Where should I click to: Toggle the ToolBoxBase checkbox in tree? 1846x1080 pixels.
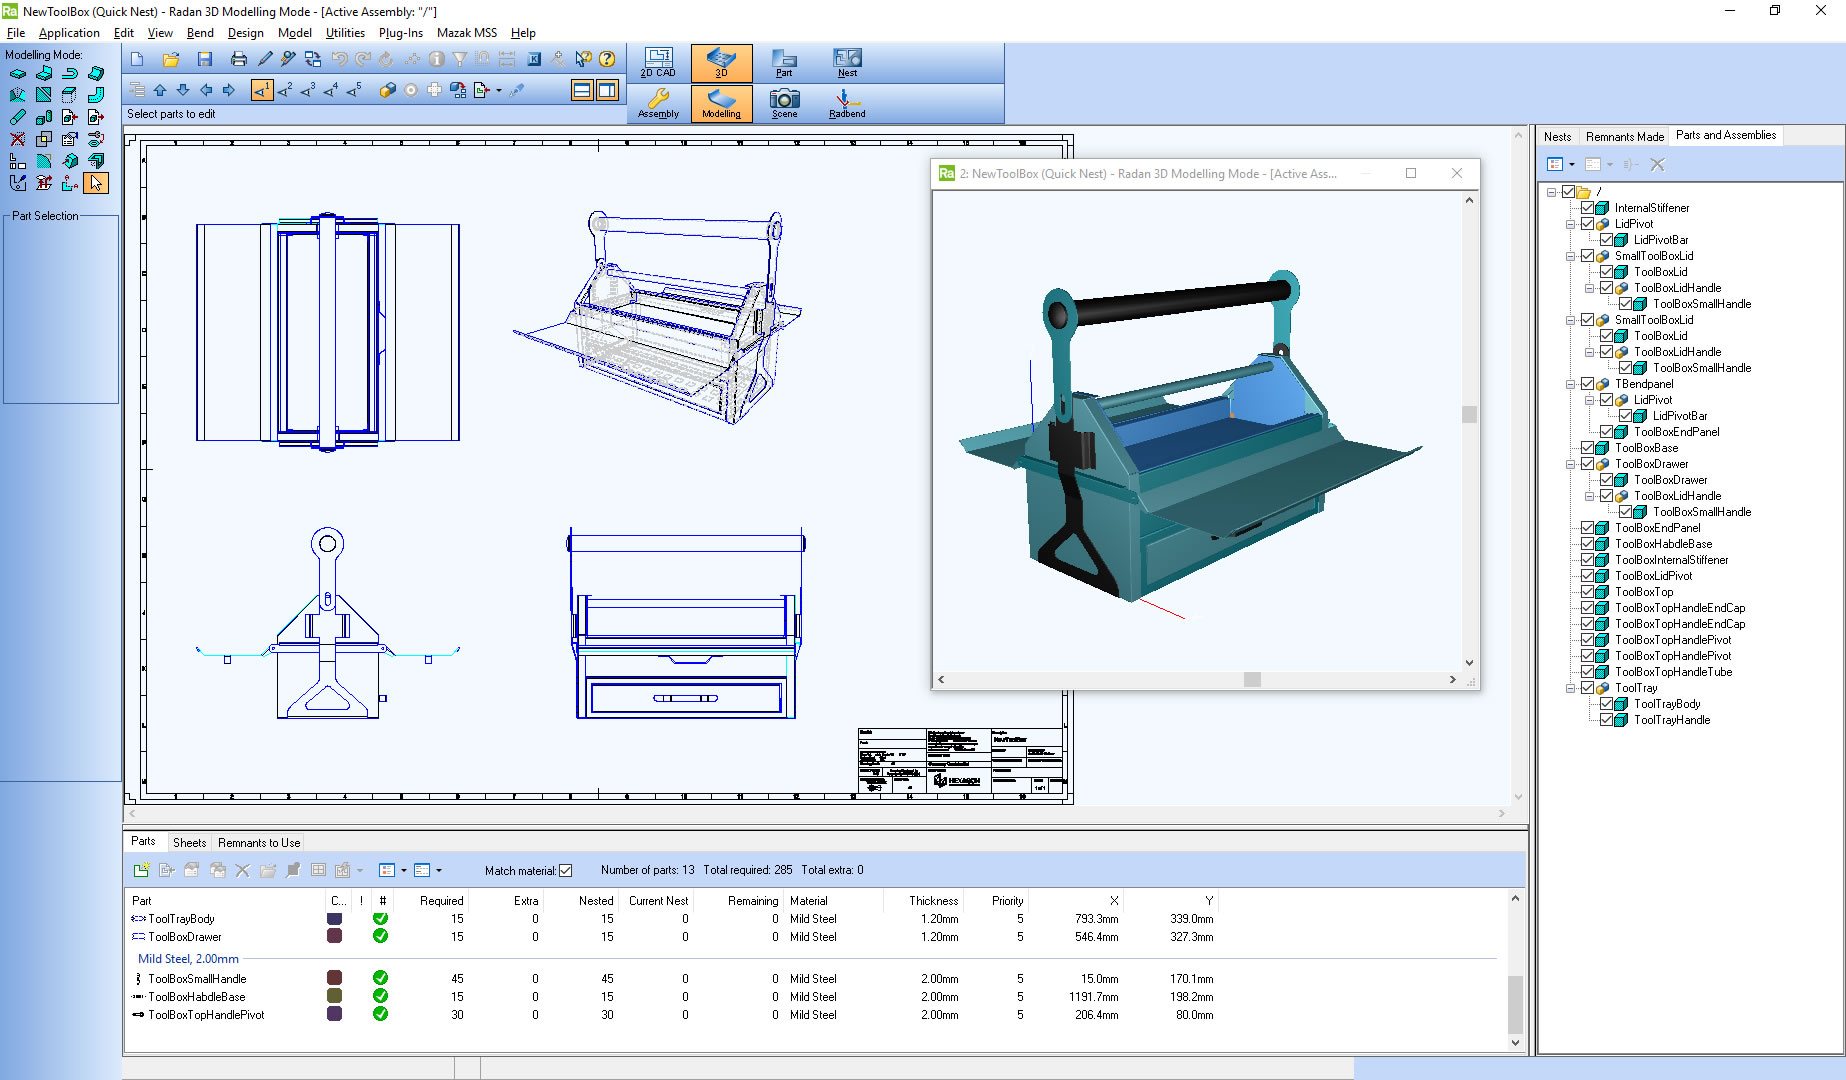click(1587, 448)
